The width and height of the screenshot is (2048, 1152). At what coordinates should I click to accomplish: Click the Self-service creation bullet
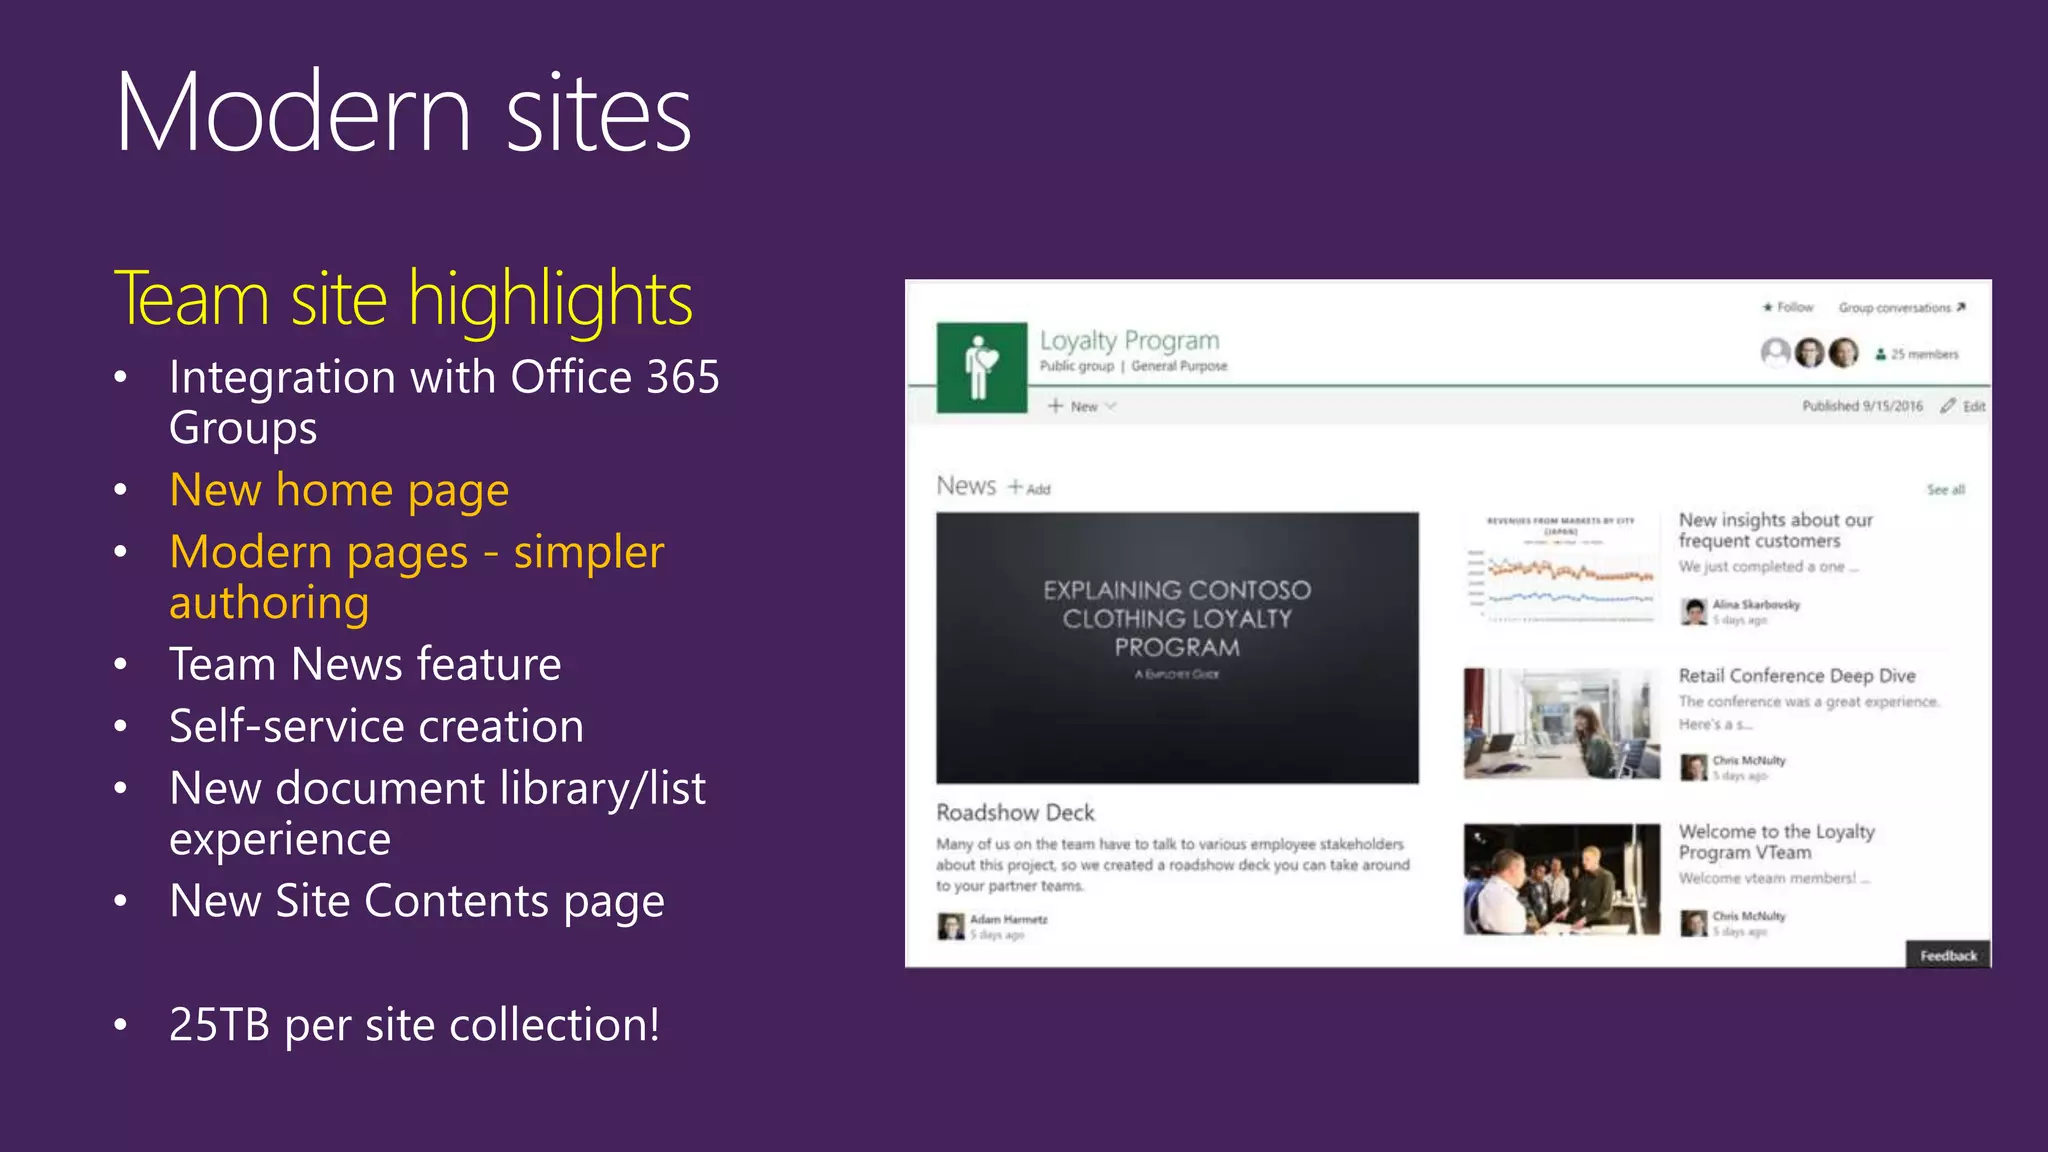pos(376,726)
